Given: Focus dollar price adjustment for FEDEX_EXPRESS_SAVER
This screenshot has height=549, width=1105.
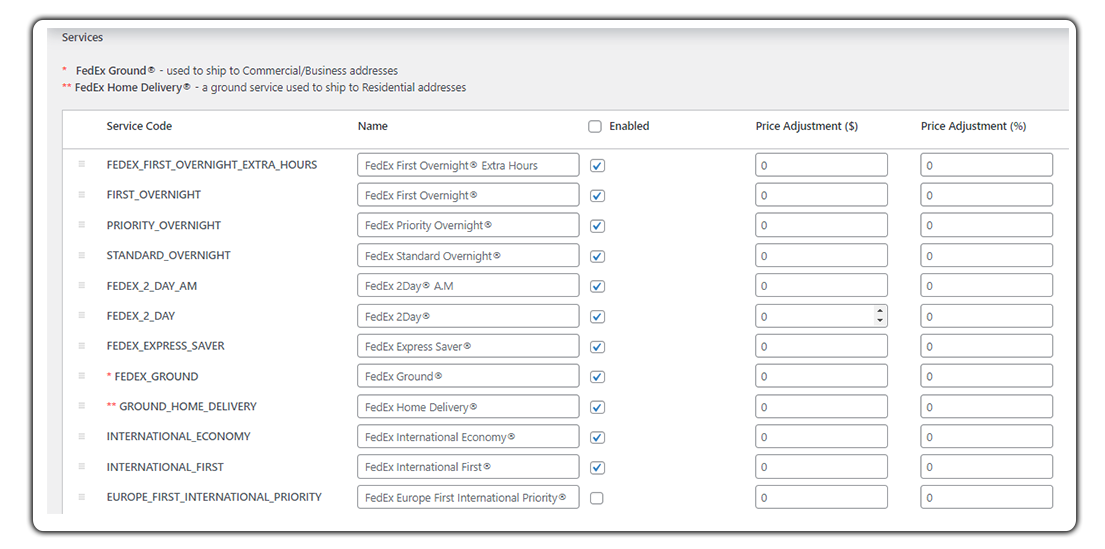Looking at the screenshot, I should coord(821,346).
